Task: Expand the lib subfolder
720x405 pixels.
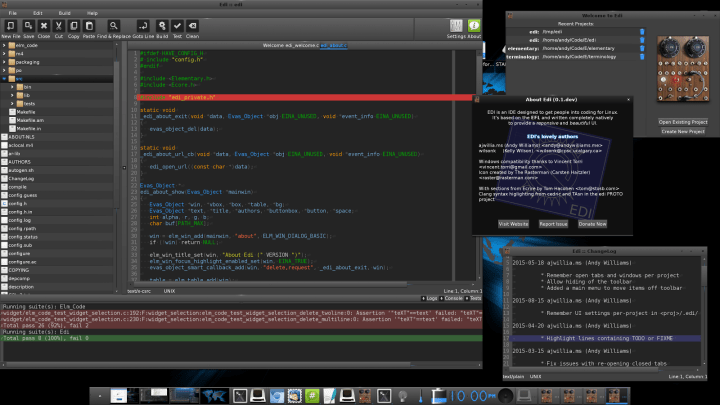Action: pyautogui.click(x=12, y=95)
